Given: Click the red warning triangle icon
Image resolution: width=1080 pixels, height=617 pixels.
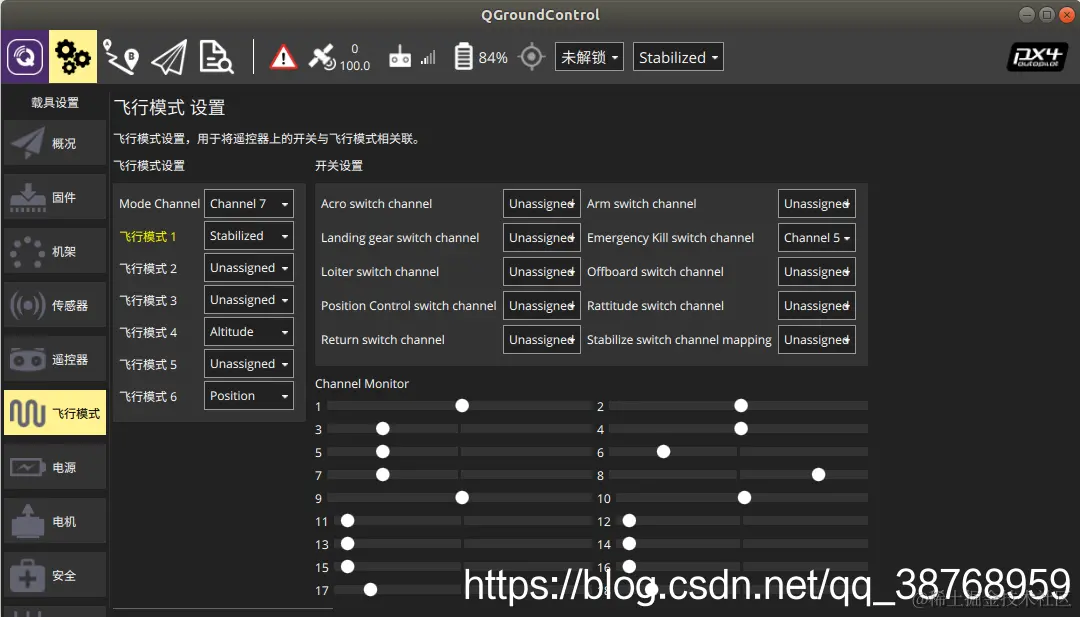Looking at the screenshot, I should pos(283,57).
